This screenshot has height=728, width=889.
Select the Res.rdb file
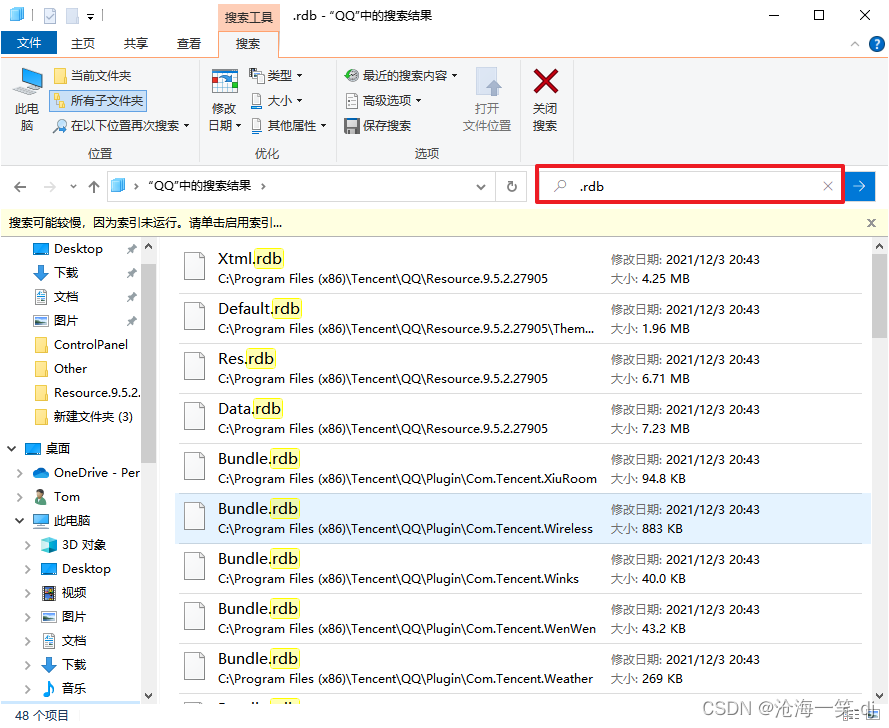(x=520, y=369)
